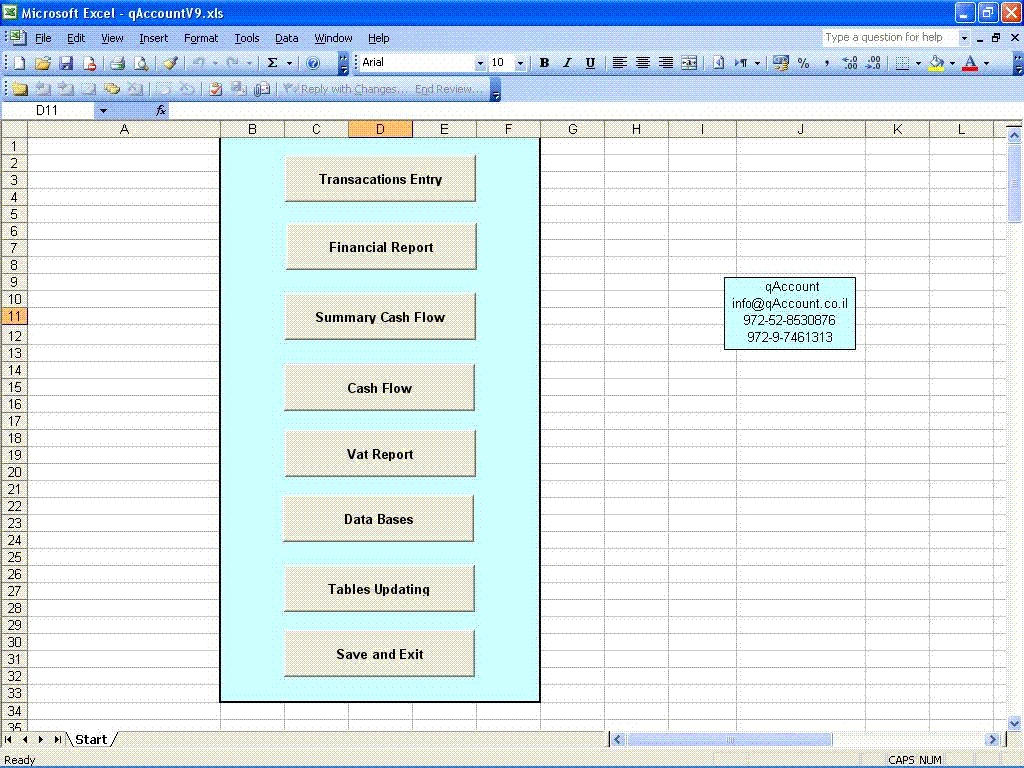Screen dimensions: 1024x768
Task: Expand the Fill Color dropdown arrow
Action: 952,63
